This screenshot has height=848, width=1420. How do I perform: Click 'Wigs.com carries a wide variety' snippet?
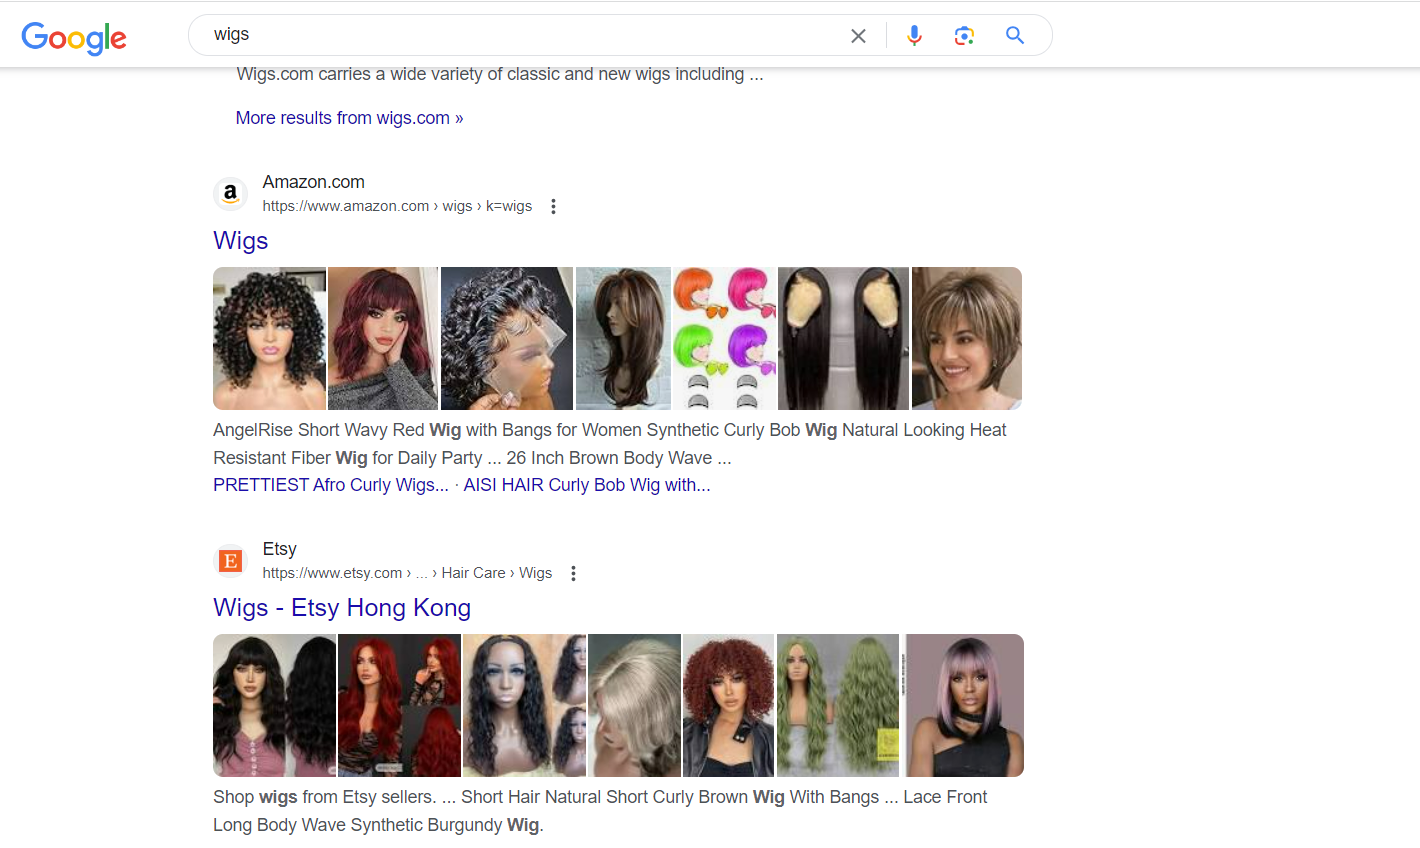point(500,74)
